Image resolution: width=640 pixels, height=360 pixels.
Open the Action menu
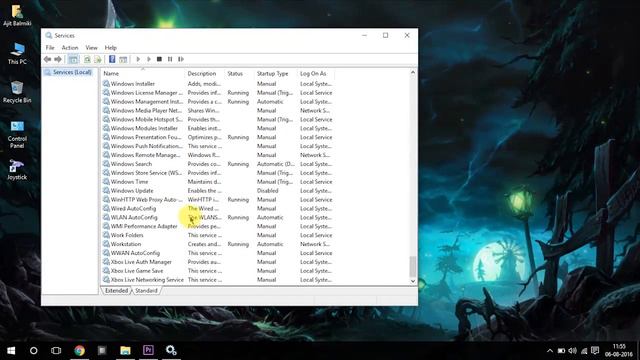pyautogui.click(x=70, y=48)
